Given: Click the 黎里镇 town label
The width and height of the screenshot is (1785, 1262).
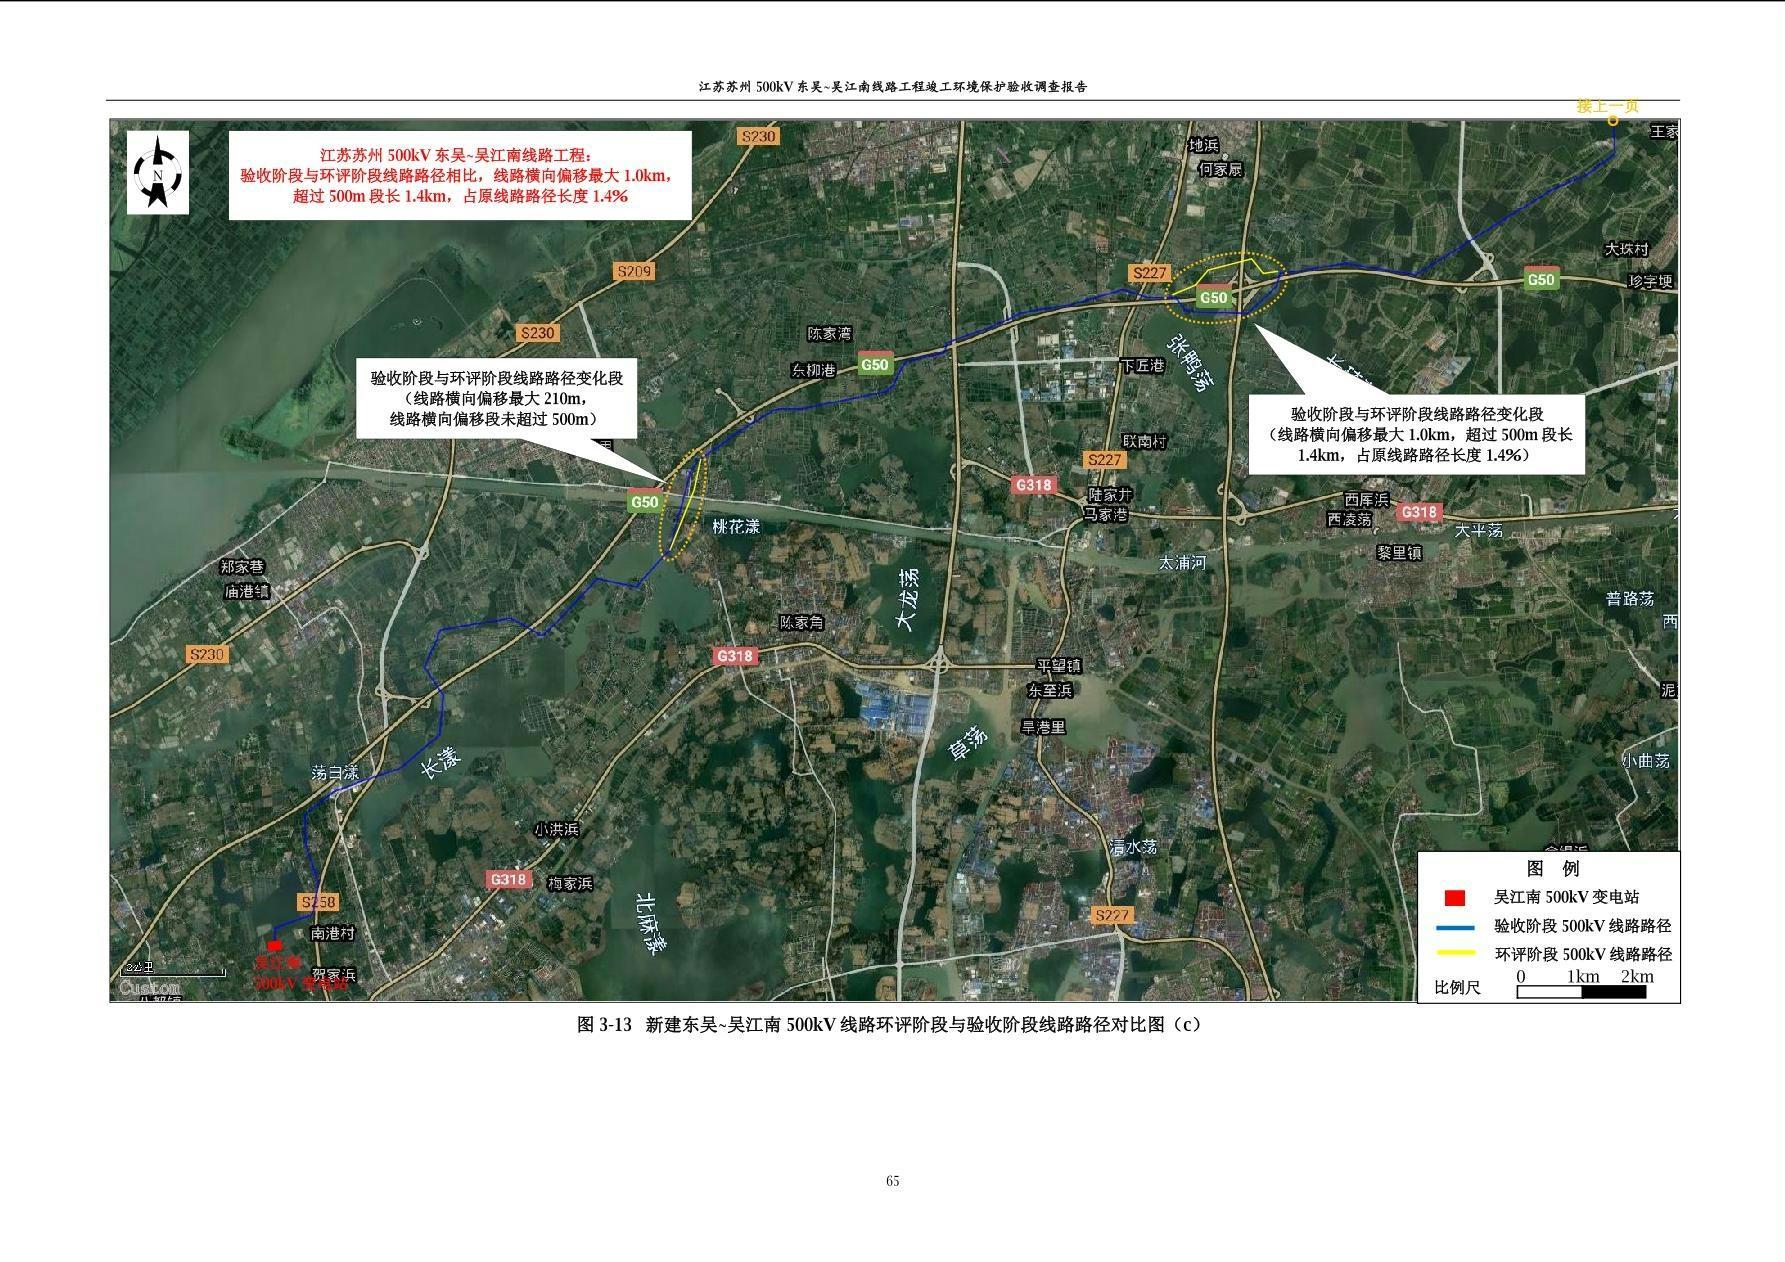Looking at the screenshot, I should click(x=1399, y=553).
